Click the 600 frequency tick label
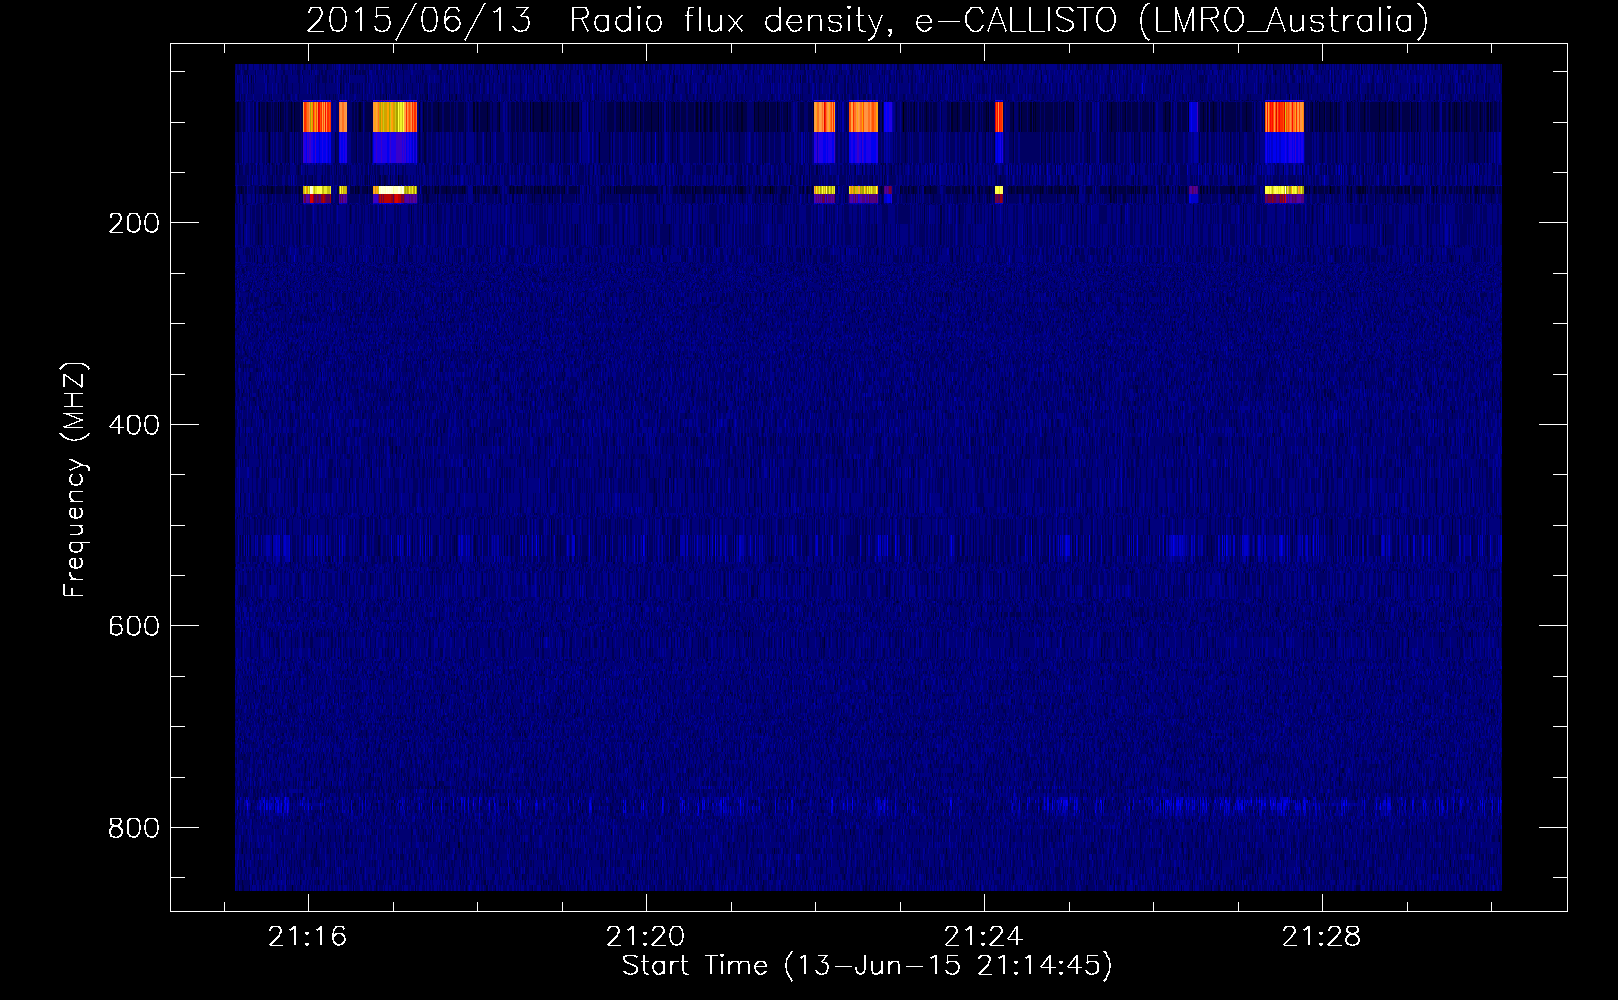 click(134, 626)
